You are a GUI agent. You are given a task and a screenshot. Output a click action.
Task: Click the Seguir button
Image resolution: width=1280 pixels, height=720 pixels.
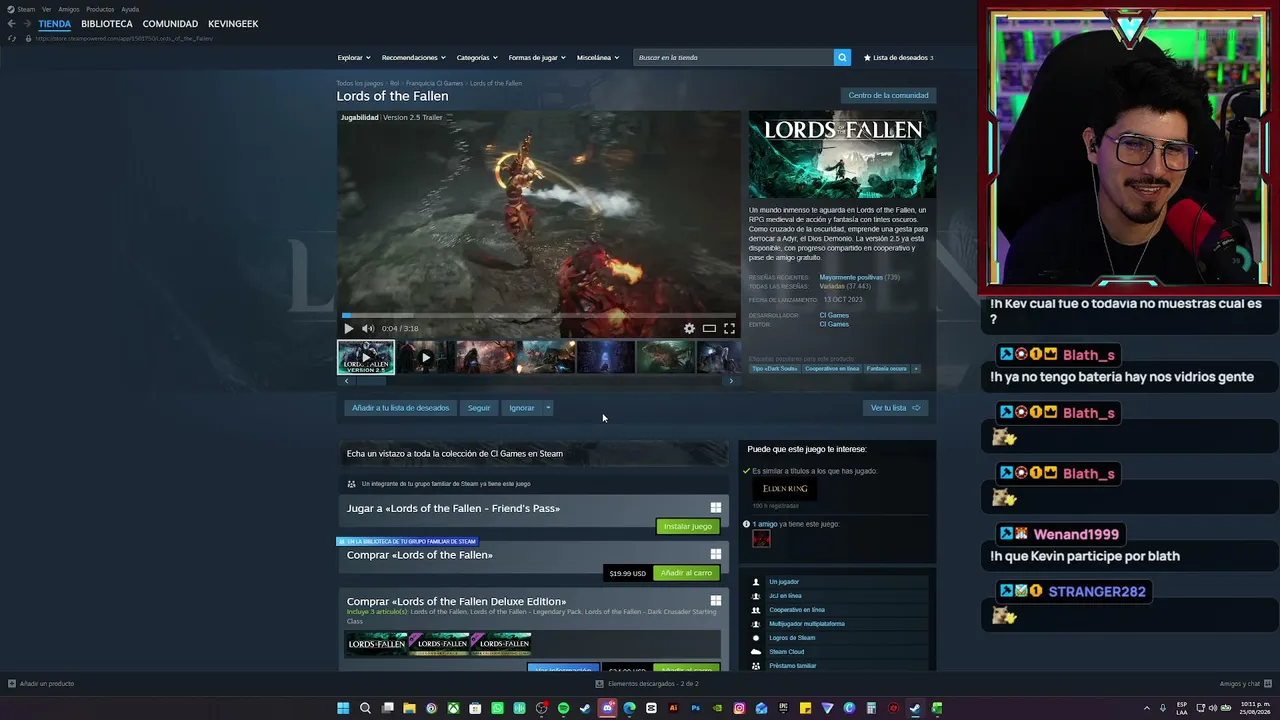click(479, 408)
